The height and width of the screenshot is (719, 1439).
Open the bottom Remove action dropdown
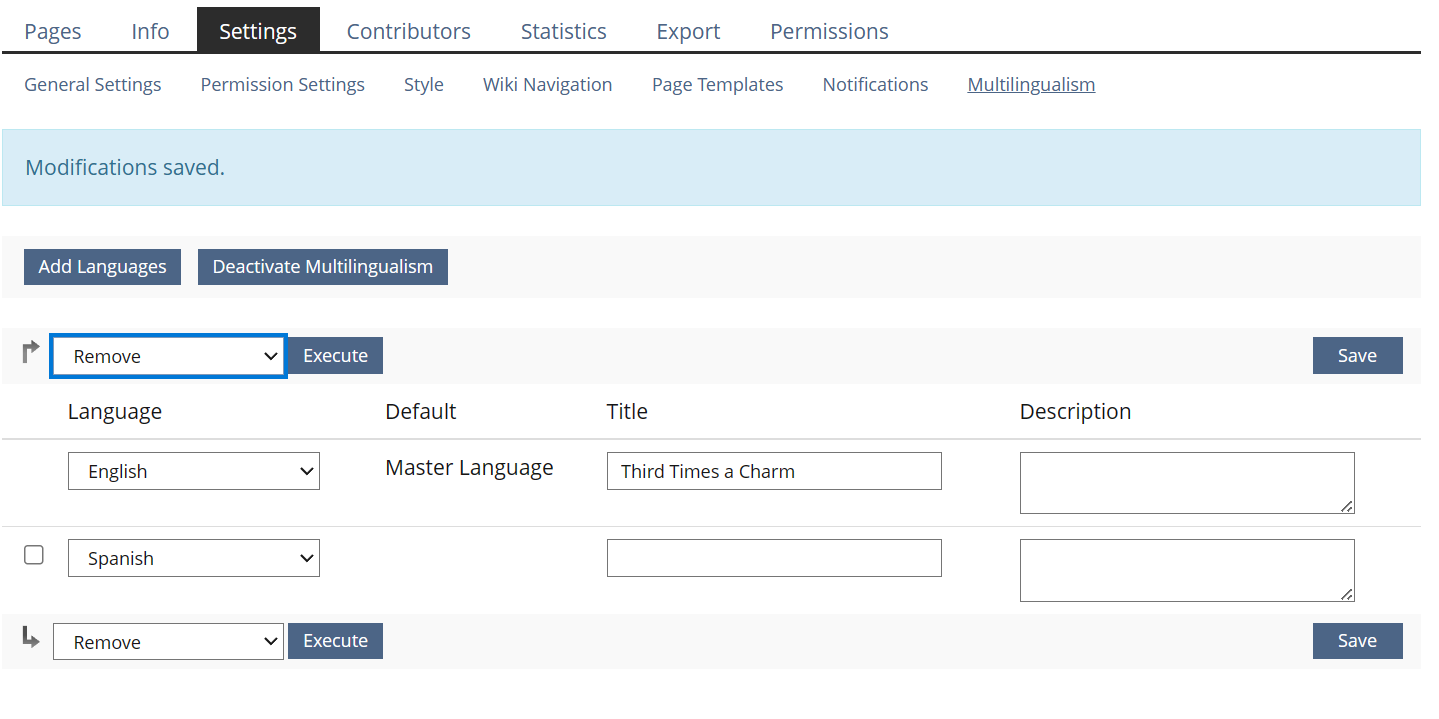[x=168, y=642]
